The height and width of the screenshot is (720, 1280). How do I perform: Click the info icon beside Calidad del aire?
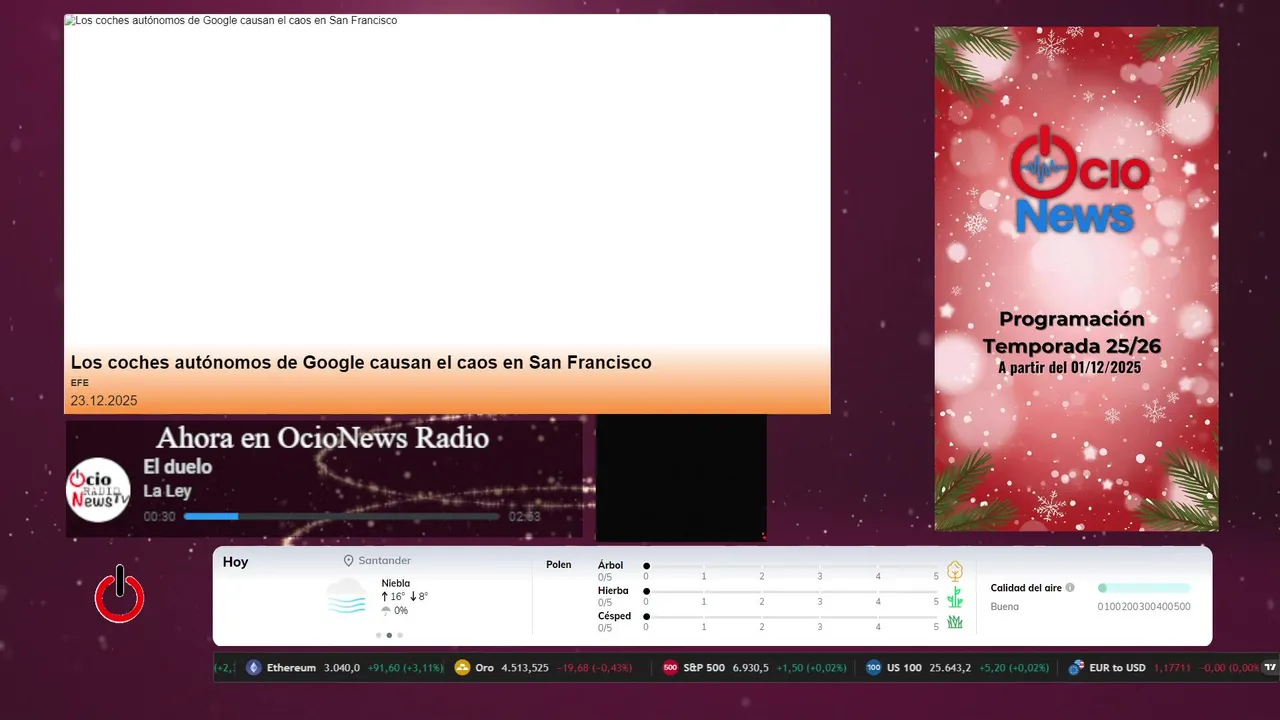point(1070,588)
